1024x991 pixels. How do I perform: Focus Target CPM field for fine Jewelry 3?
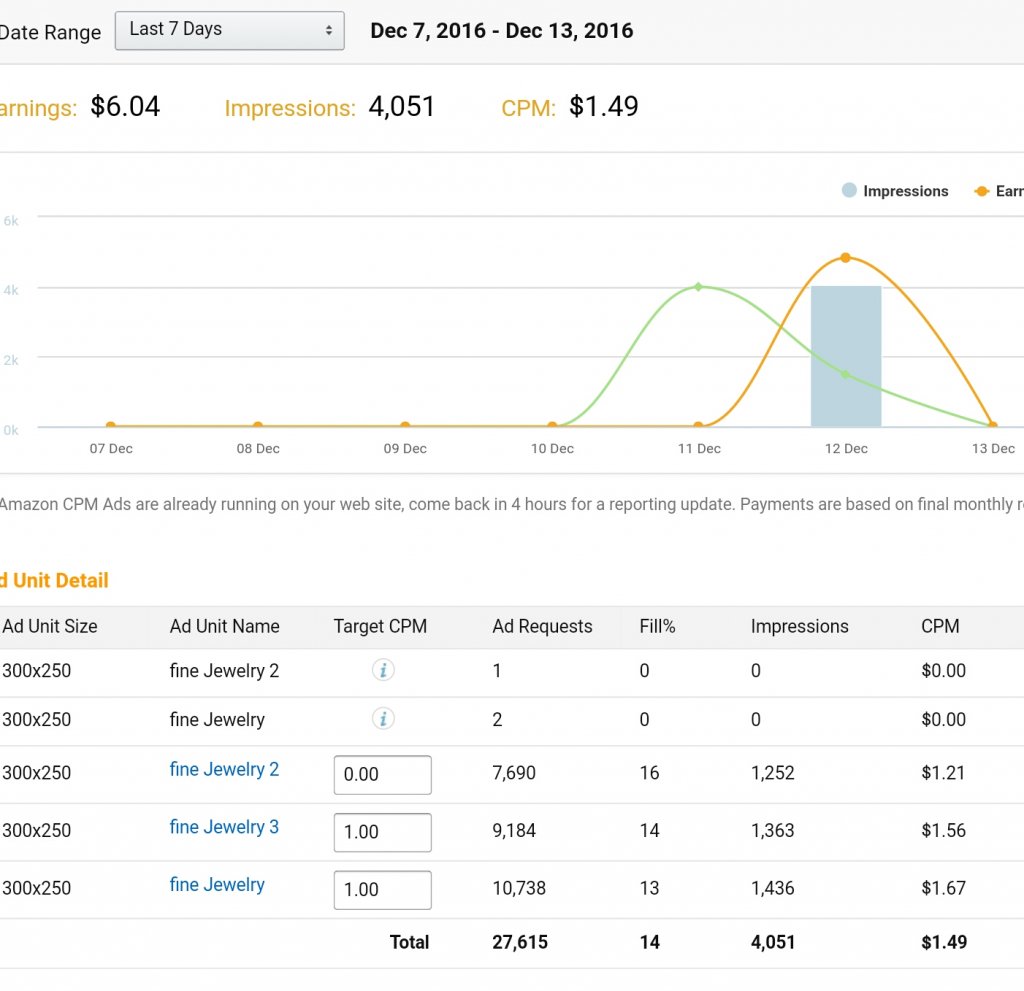382,832
